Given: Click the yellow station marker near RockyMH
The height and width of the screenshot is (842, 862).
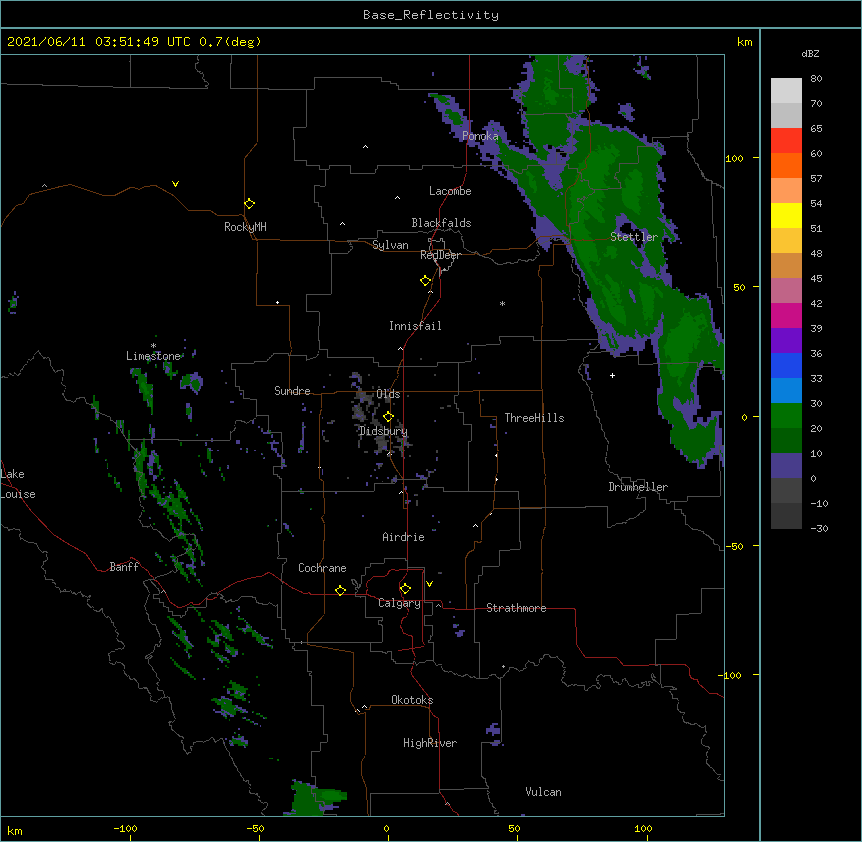Looking at the screenshot, I should point(249,204).
